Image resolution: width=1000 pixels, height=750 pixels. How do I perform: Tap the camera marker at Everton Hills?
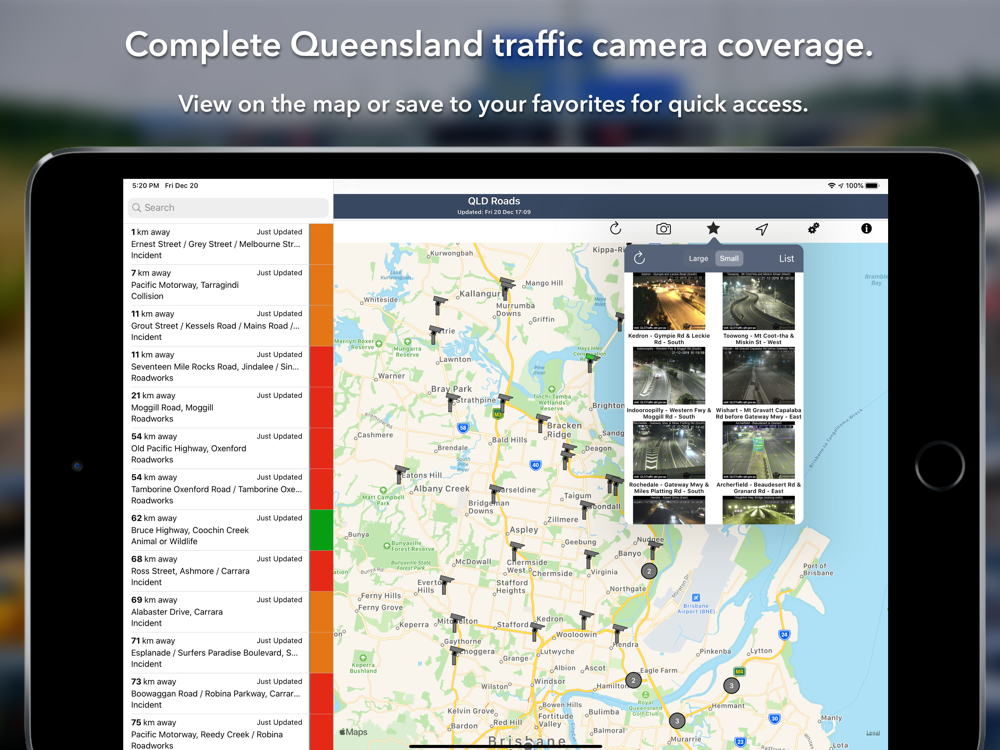[446, 584]
